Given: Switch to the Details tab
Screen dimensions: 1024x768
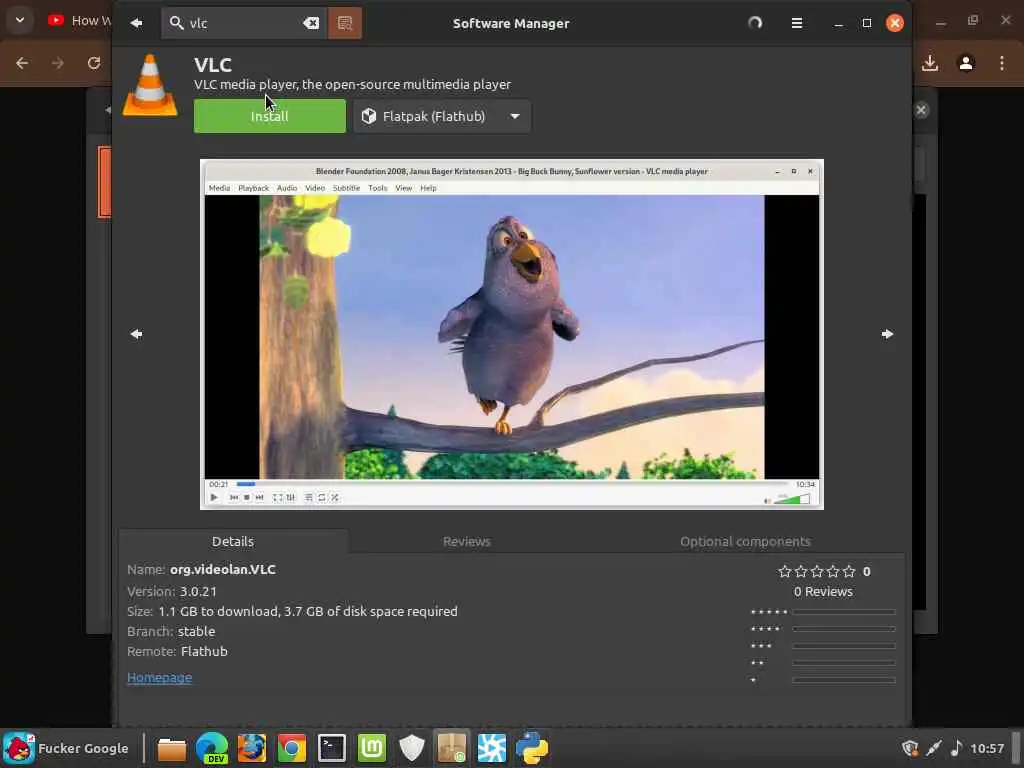Looking at the screenshot, I should click(x=233, y=541).
